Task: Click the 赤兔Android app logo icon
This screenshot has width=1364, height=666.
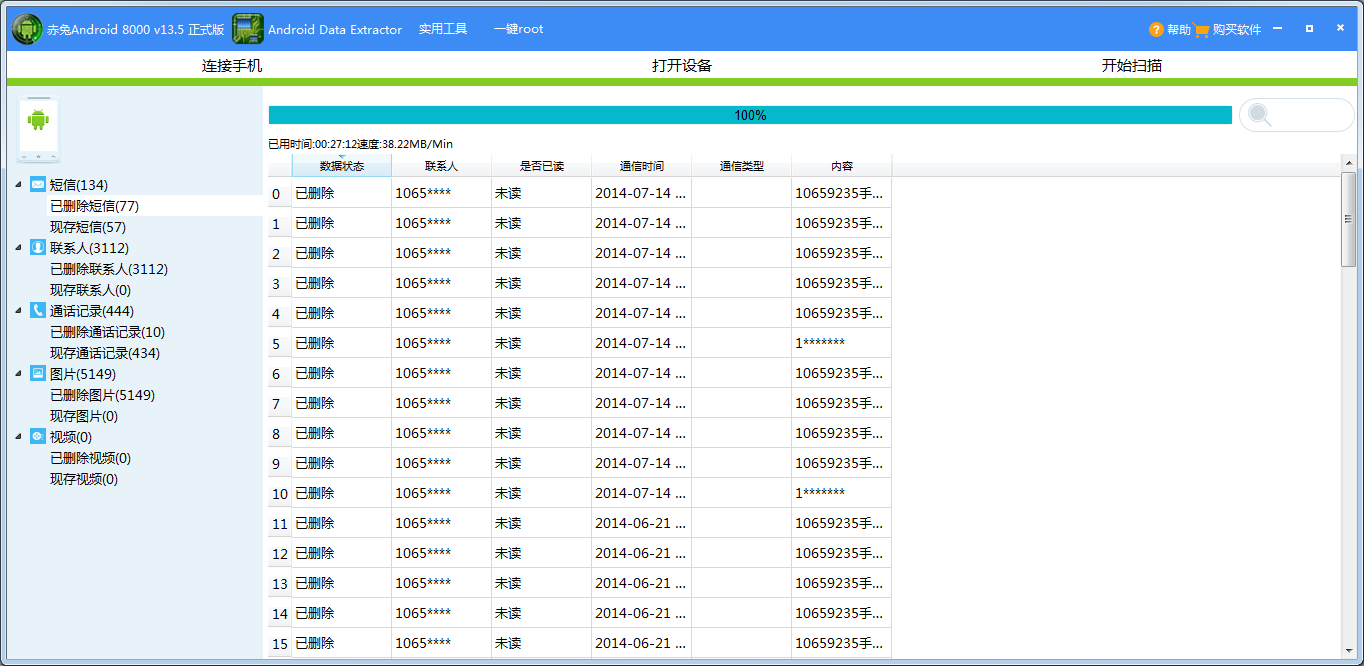Action: click(x=27, y=29)
